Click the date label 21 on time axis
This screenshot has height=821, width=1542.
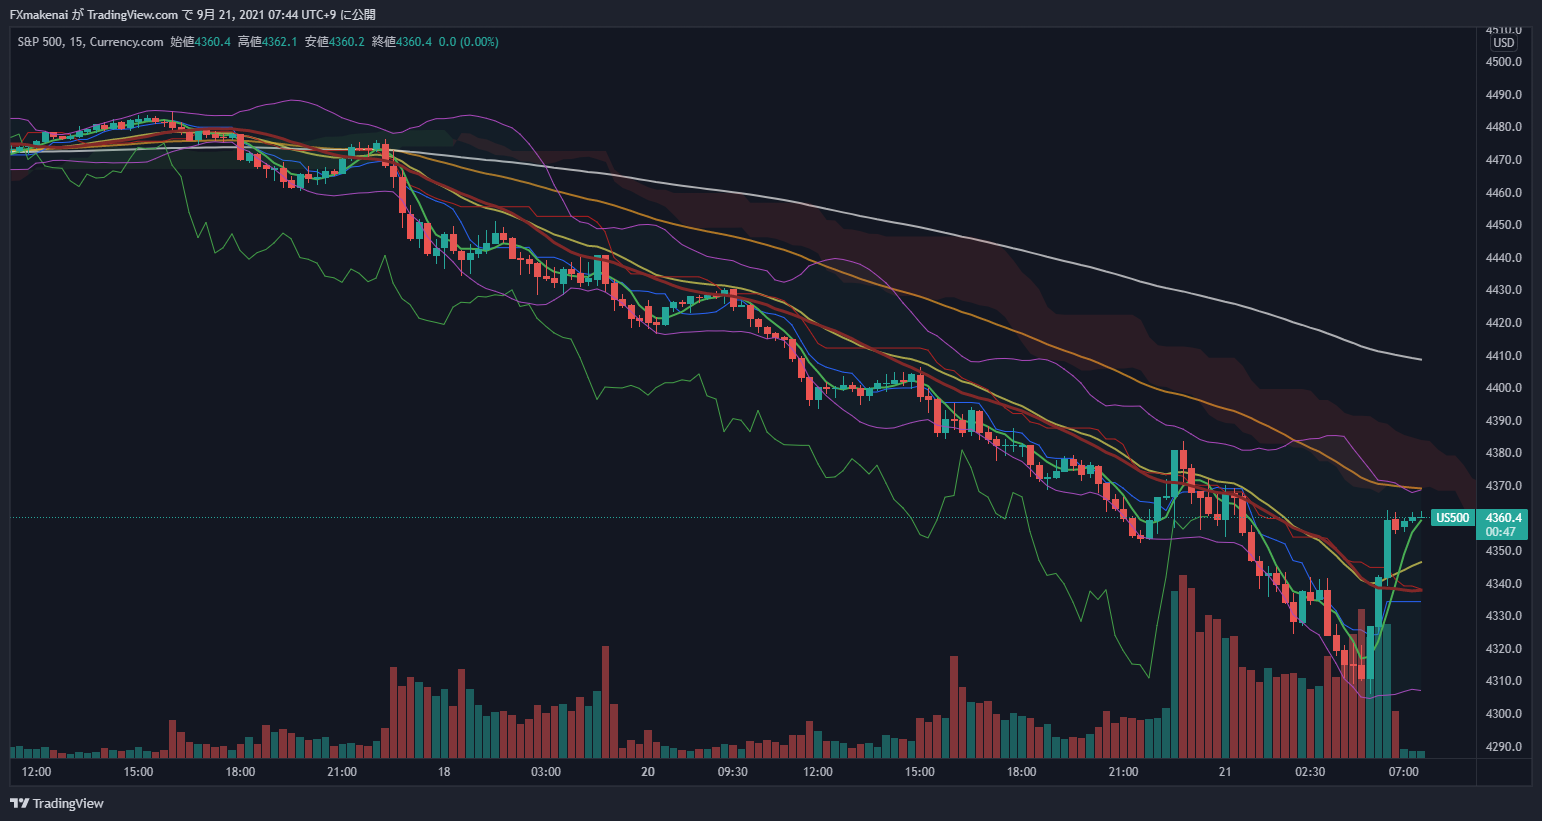coord(1225,772)
